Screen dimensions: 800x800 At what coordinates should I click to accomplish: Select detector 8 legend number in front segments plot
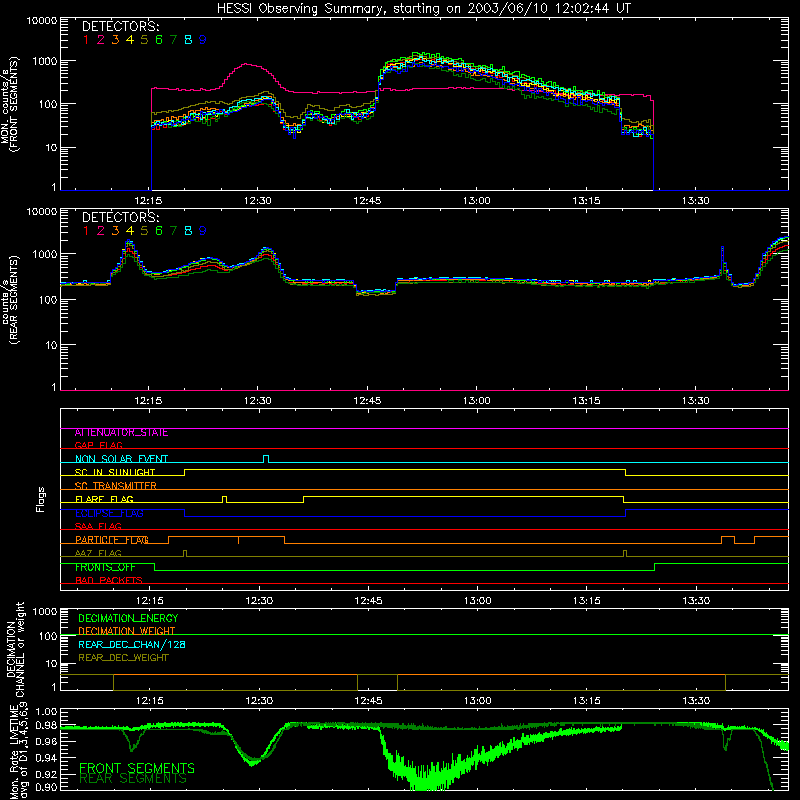[x=188, y=40]
